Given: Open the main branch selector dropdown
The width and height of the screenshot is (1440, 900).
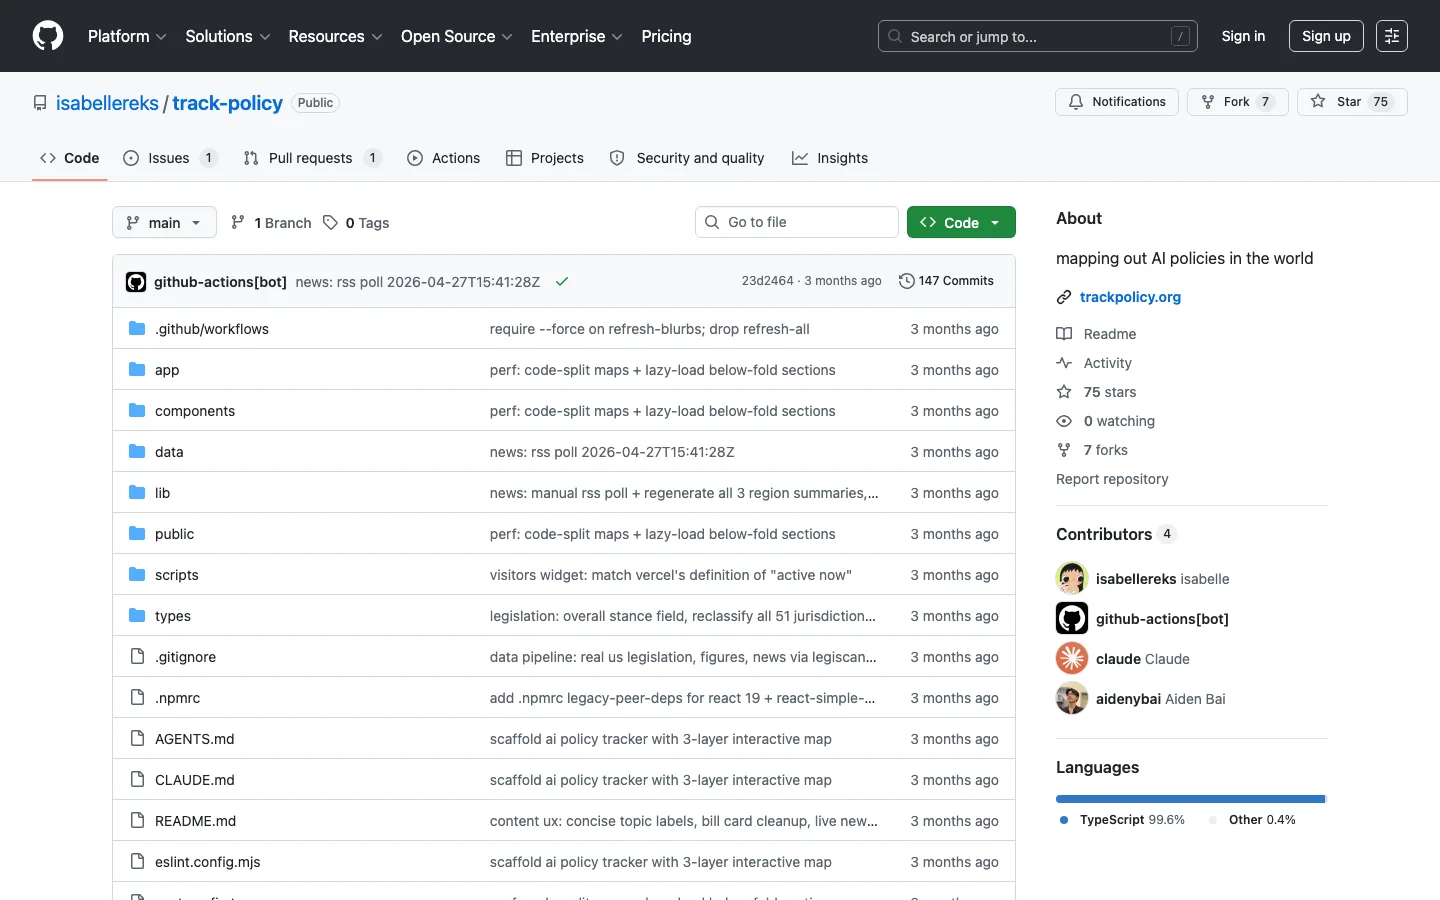Looking at the screenshot, I should 164,222.
